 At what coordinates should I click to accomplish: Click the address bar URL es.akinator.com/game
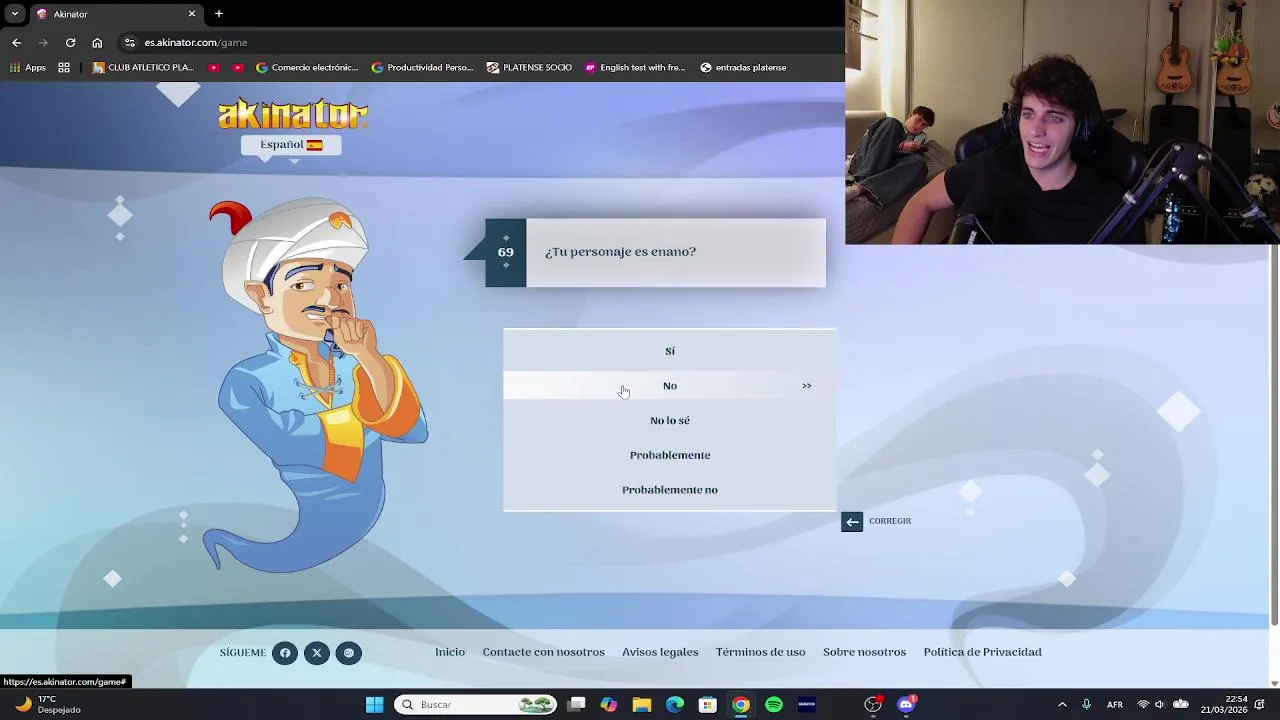(x=195, y=43)
